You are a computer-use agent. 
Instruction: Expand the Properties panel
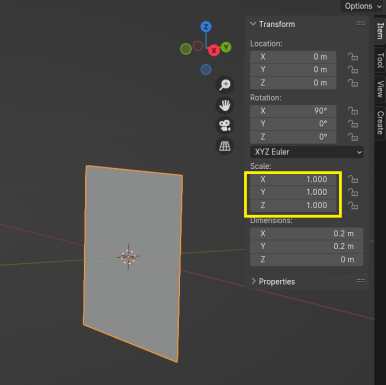[253, 281]
